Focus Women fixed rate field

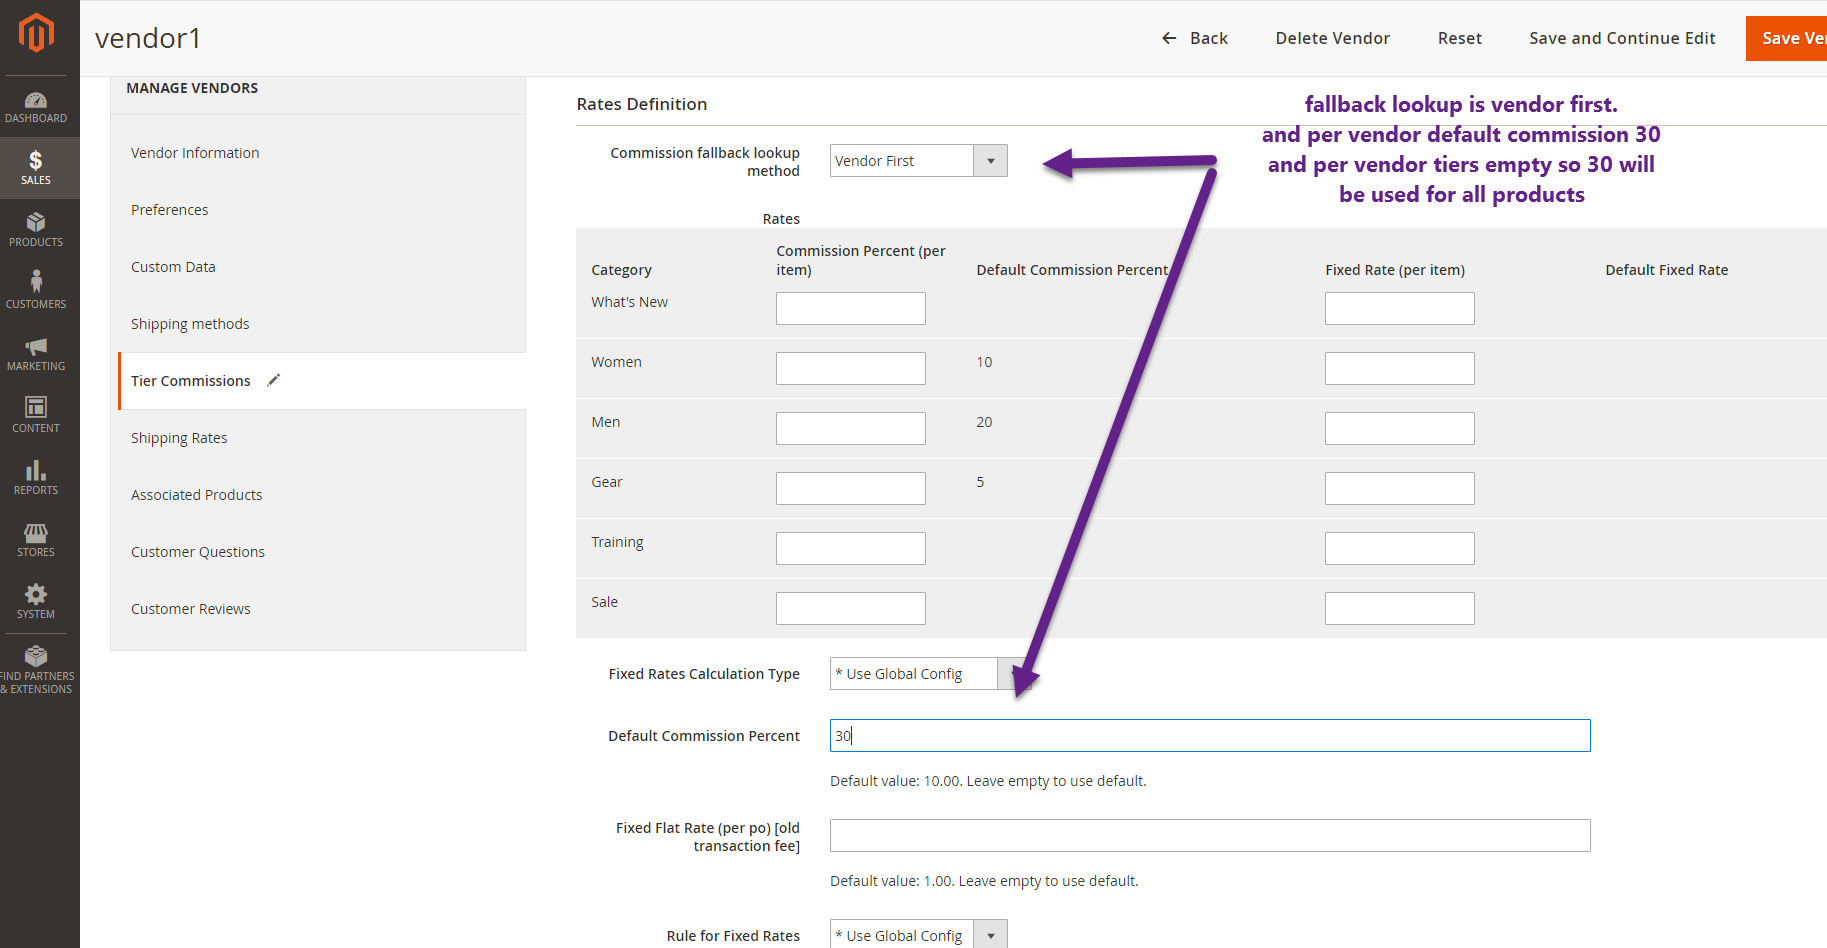(x=1400, y=368)
